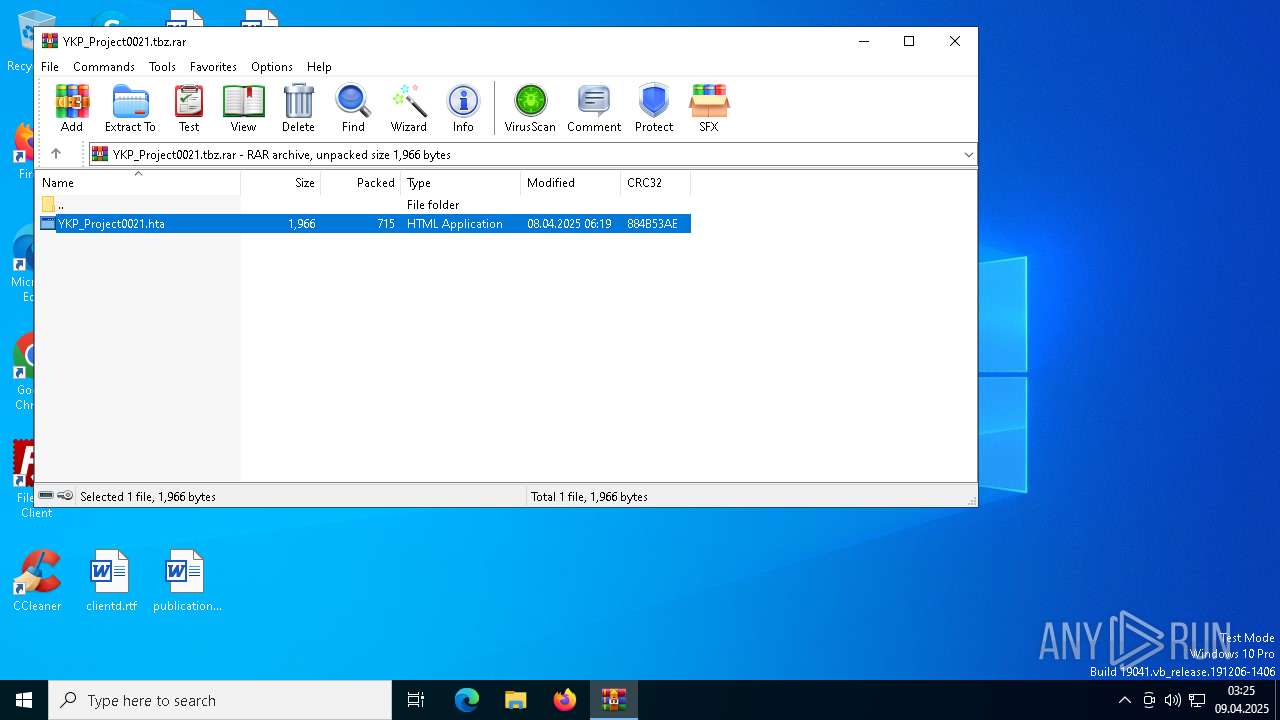The image size is (1280, 720).
Task: Click the WinRAR taskbar button
Action: (x=614, y=700)
